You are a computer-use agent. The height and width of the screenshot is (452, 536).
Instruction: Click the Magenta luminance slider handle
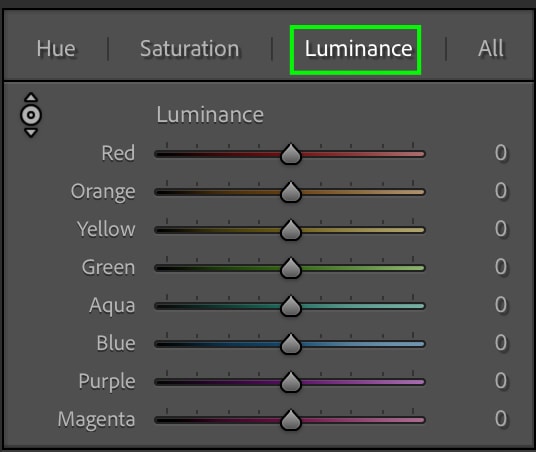click(291, 420)
